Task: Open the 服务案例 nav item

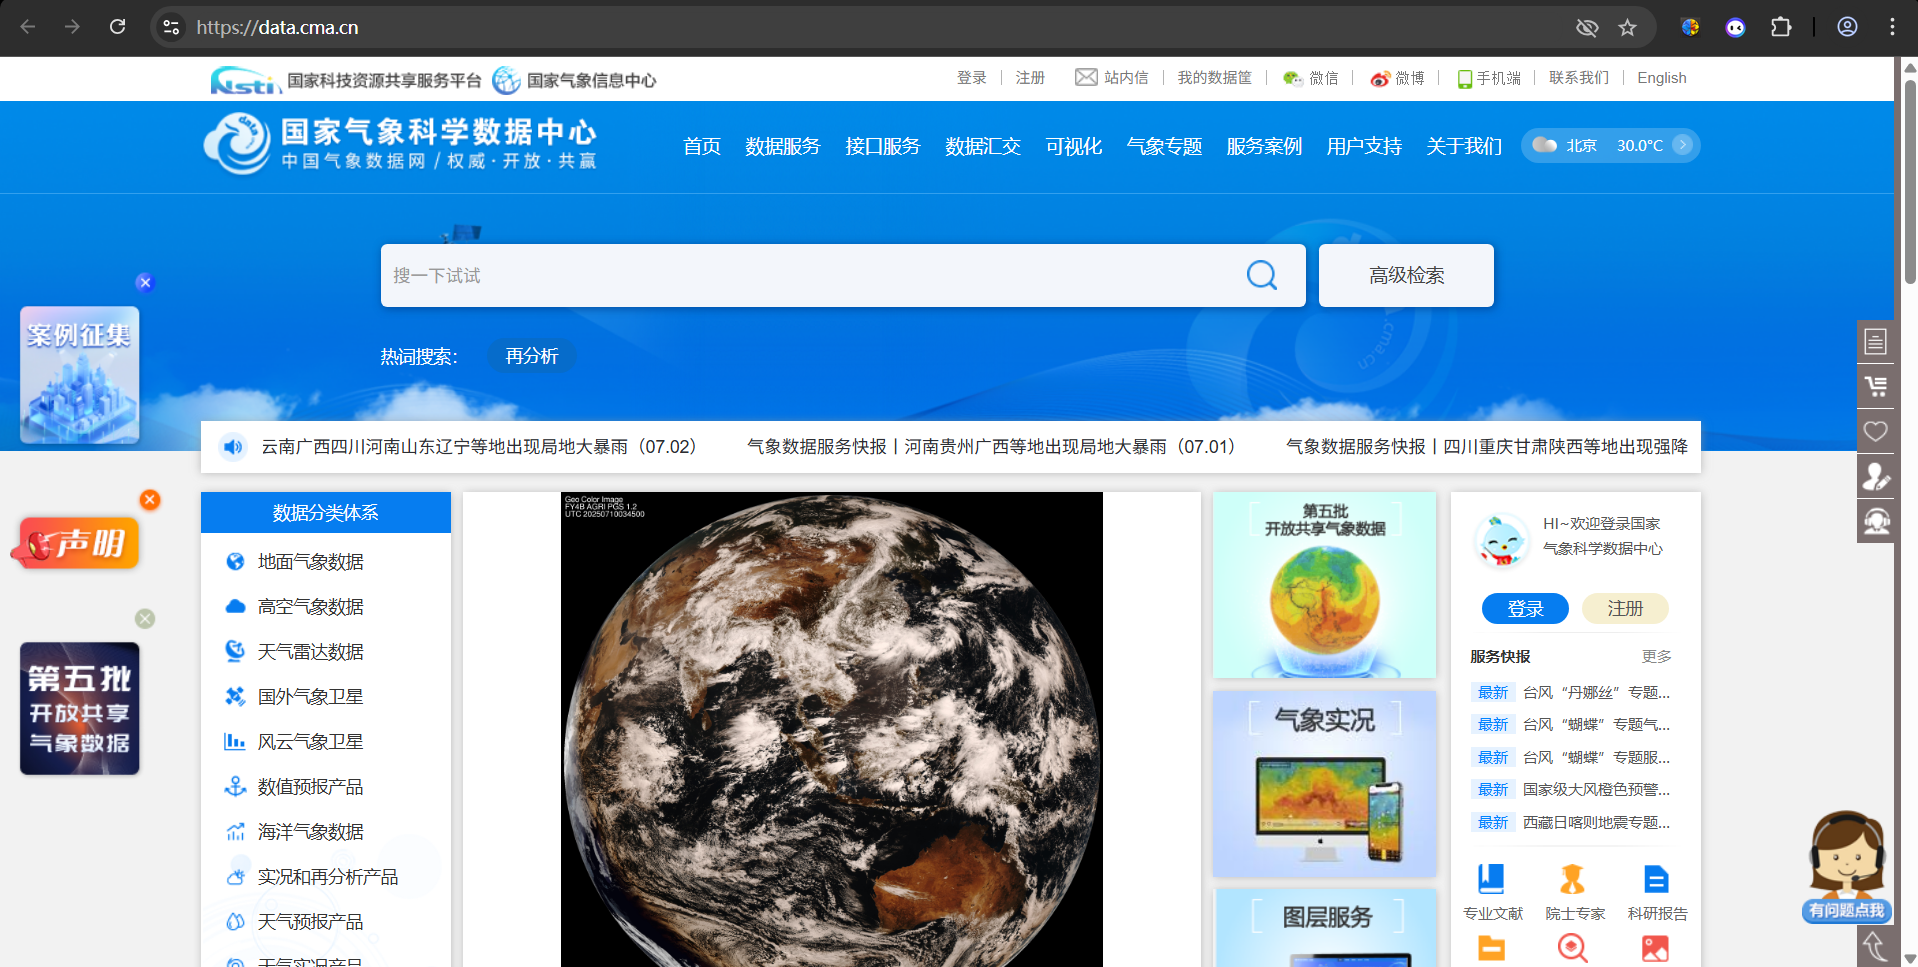Action: pyautogui.click(x=1264, y=146)
